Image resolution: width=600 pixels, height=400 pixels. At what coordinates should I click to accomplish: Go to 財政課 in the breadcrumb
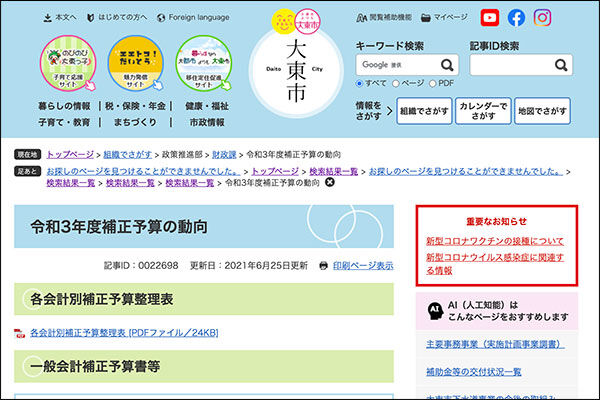coord(224,155)
